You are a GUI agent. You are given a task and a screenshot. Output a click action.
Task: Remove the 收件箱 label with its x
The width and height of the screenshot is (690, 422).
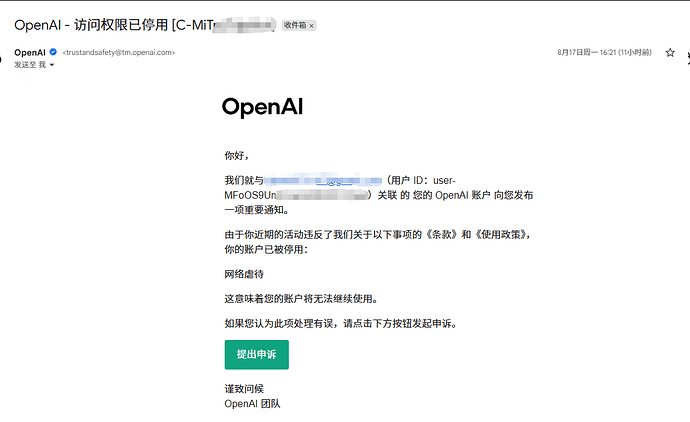coord(311,26)
